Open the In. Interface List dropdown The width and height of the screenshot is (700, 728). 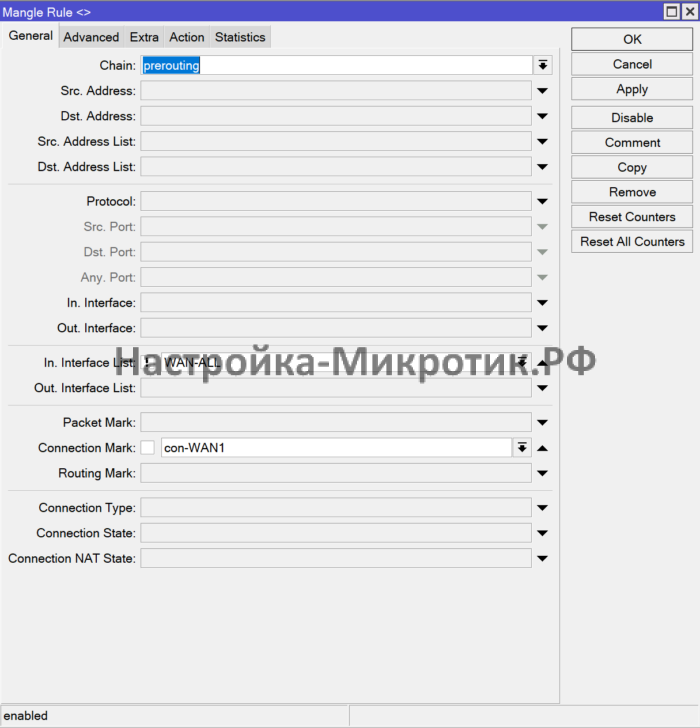(x=522, y=362)
